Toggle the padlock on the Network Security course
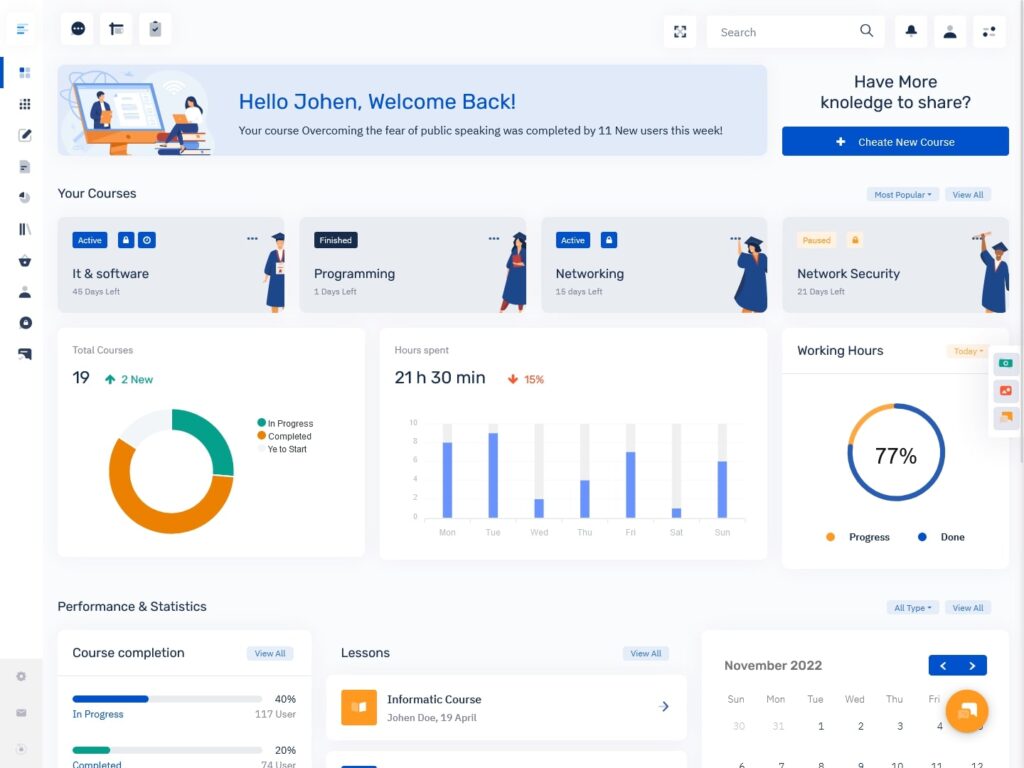This screenshot has height=768, width=1024. point(855,240)
